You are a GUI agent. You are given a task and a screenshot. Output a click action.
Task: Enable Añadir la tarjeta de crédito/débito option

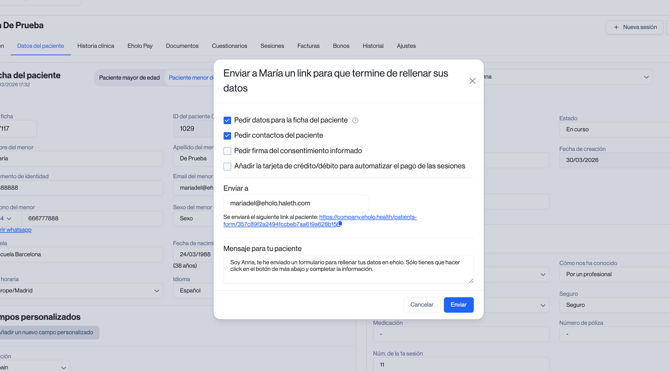[227, 166]
